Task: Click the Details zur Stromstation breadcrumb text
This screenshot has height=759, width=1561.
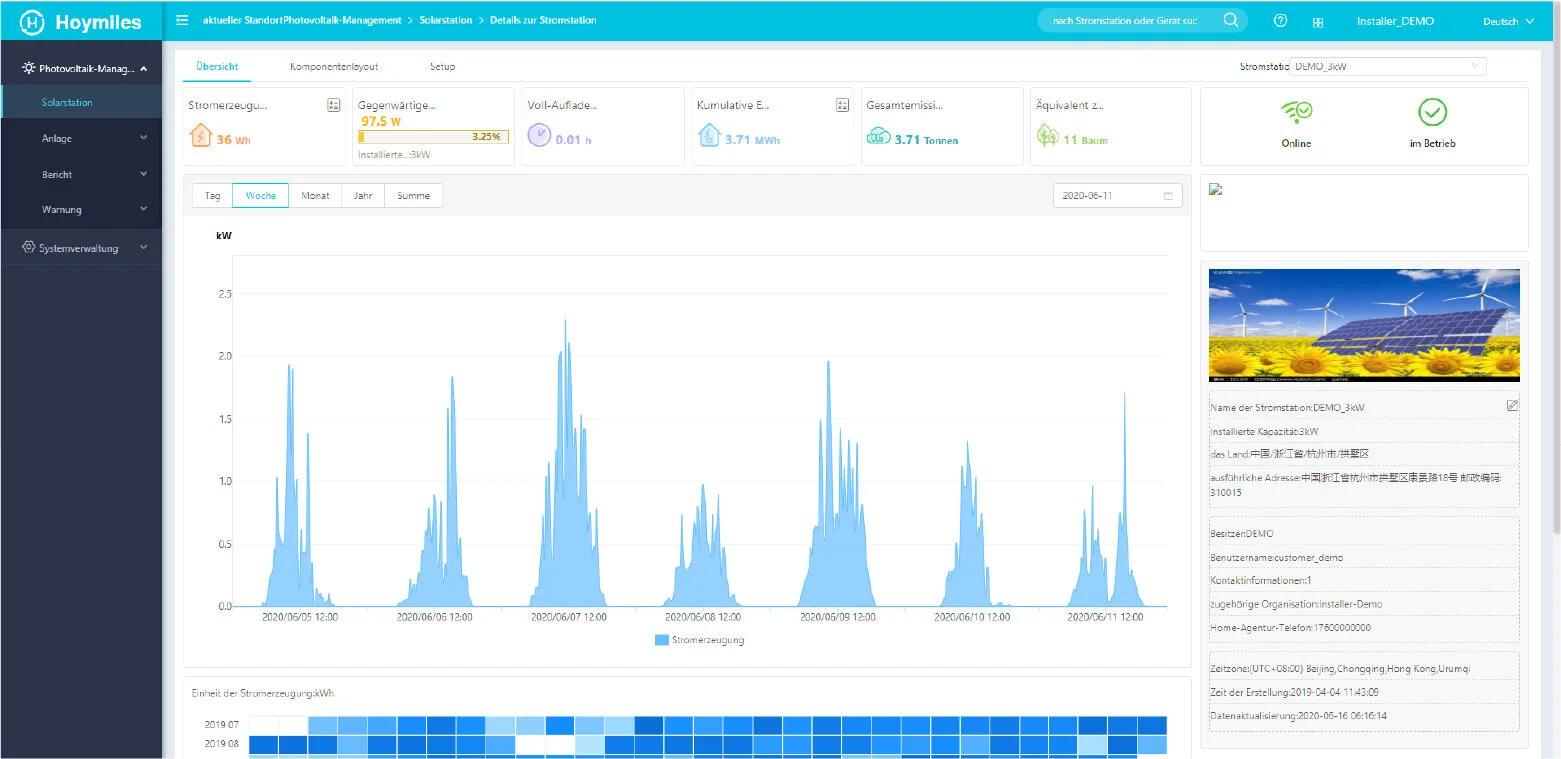Action: coord(543,20)
